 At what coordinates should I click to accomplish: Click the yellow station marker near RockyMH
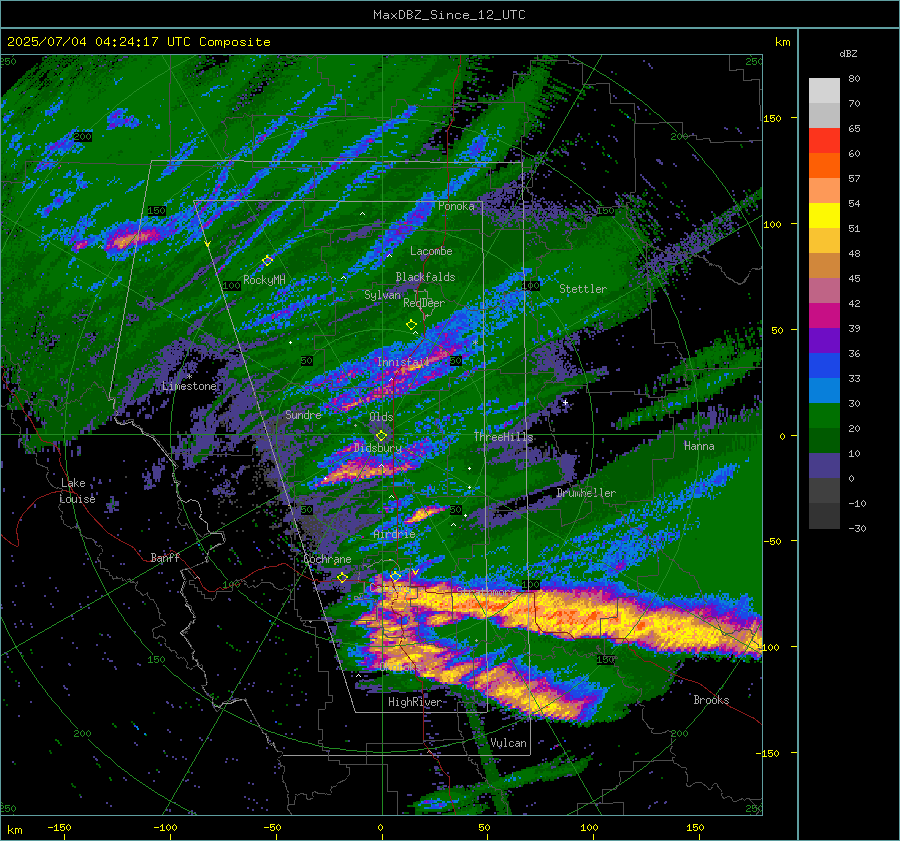(x=267, y=261)
